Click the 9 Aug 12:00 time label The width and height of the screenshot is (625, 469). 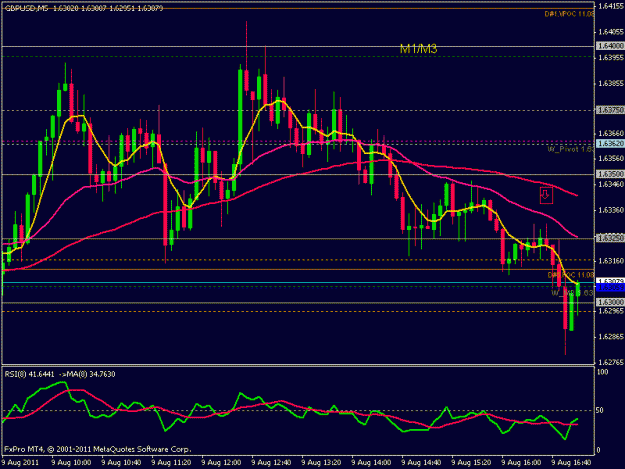click(221, 463)
